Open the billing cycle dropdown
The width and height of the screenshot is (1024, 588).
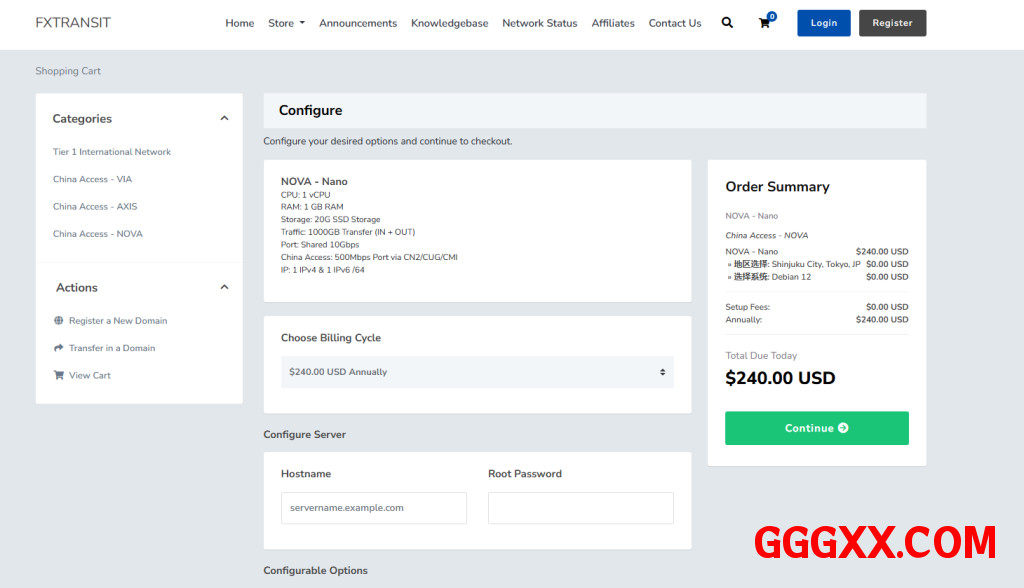[x=477, y=372]
